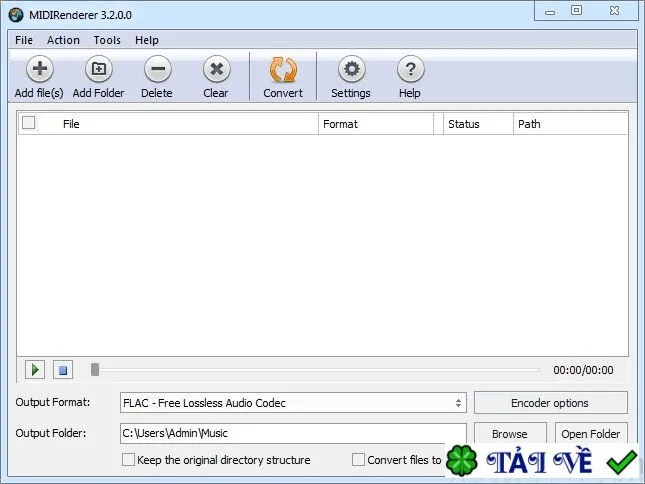645x484 pixels.
Task: Expand the Output Format FLAC dropdown
Action: (293, 403)
